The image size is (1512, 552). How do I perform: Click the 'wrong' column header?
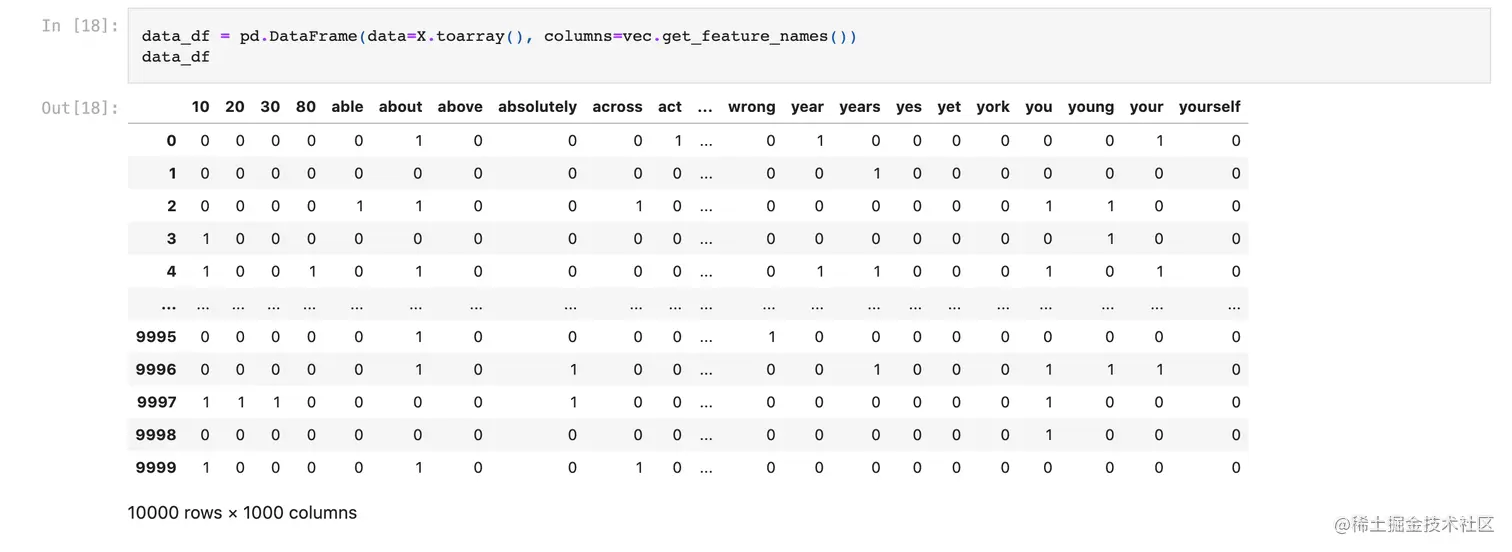(751, 107)
